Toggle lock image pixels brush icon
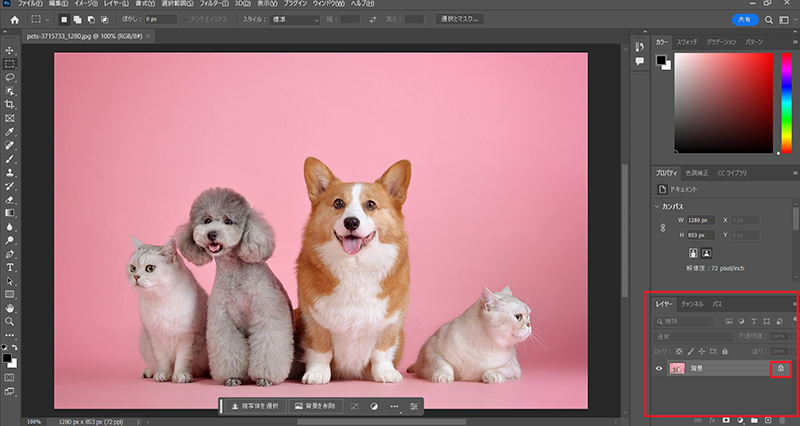Viewport: 800px width, 426px height. (x=690, y=352)
